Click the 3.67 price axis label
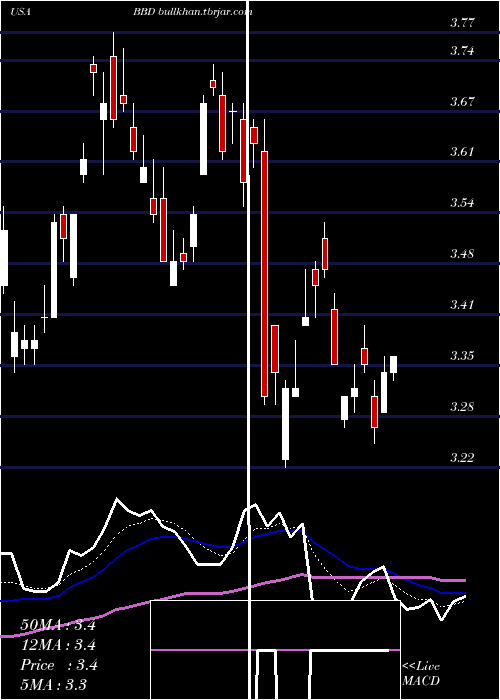The height and width of the screenshot is (700, 500). tap(462, 102)
